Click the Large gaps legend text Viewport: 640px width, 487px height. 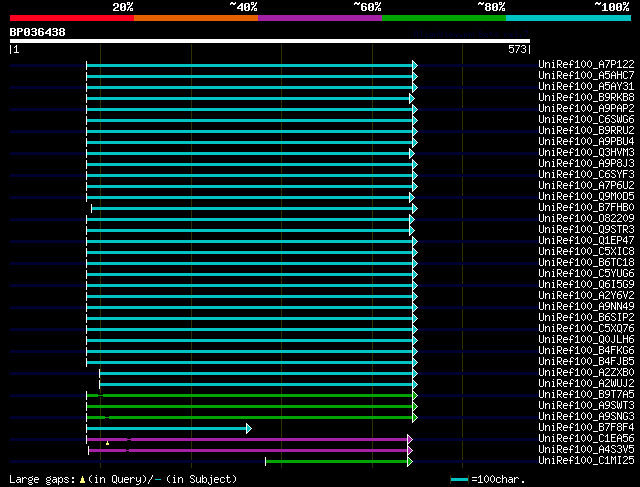click(42, 479)
